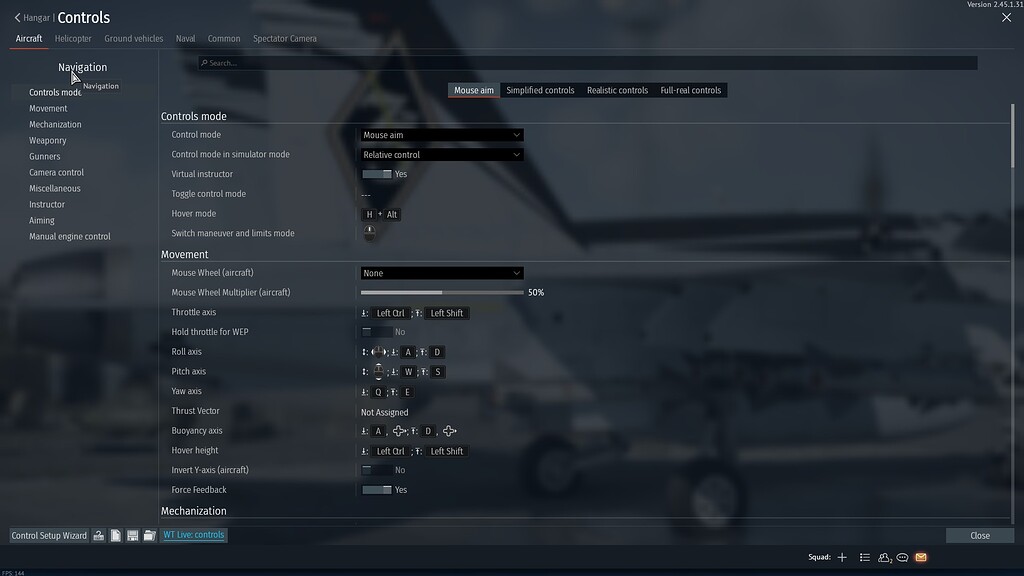Adjust the Mouse Wheel Multiplier slider

[x=444, y=292]
